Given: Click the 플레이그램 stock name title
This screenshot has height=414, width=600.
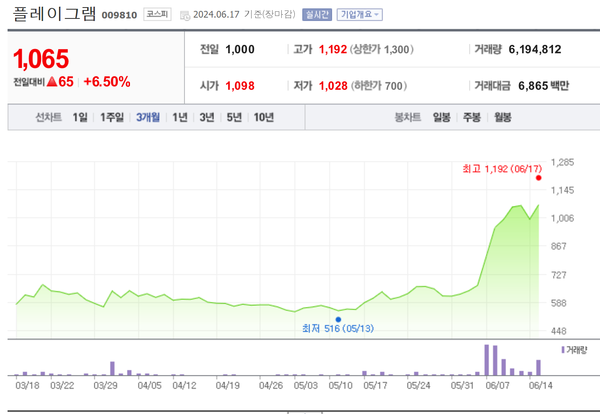Looking at the screenshot, I should 54,14.
